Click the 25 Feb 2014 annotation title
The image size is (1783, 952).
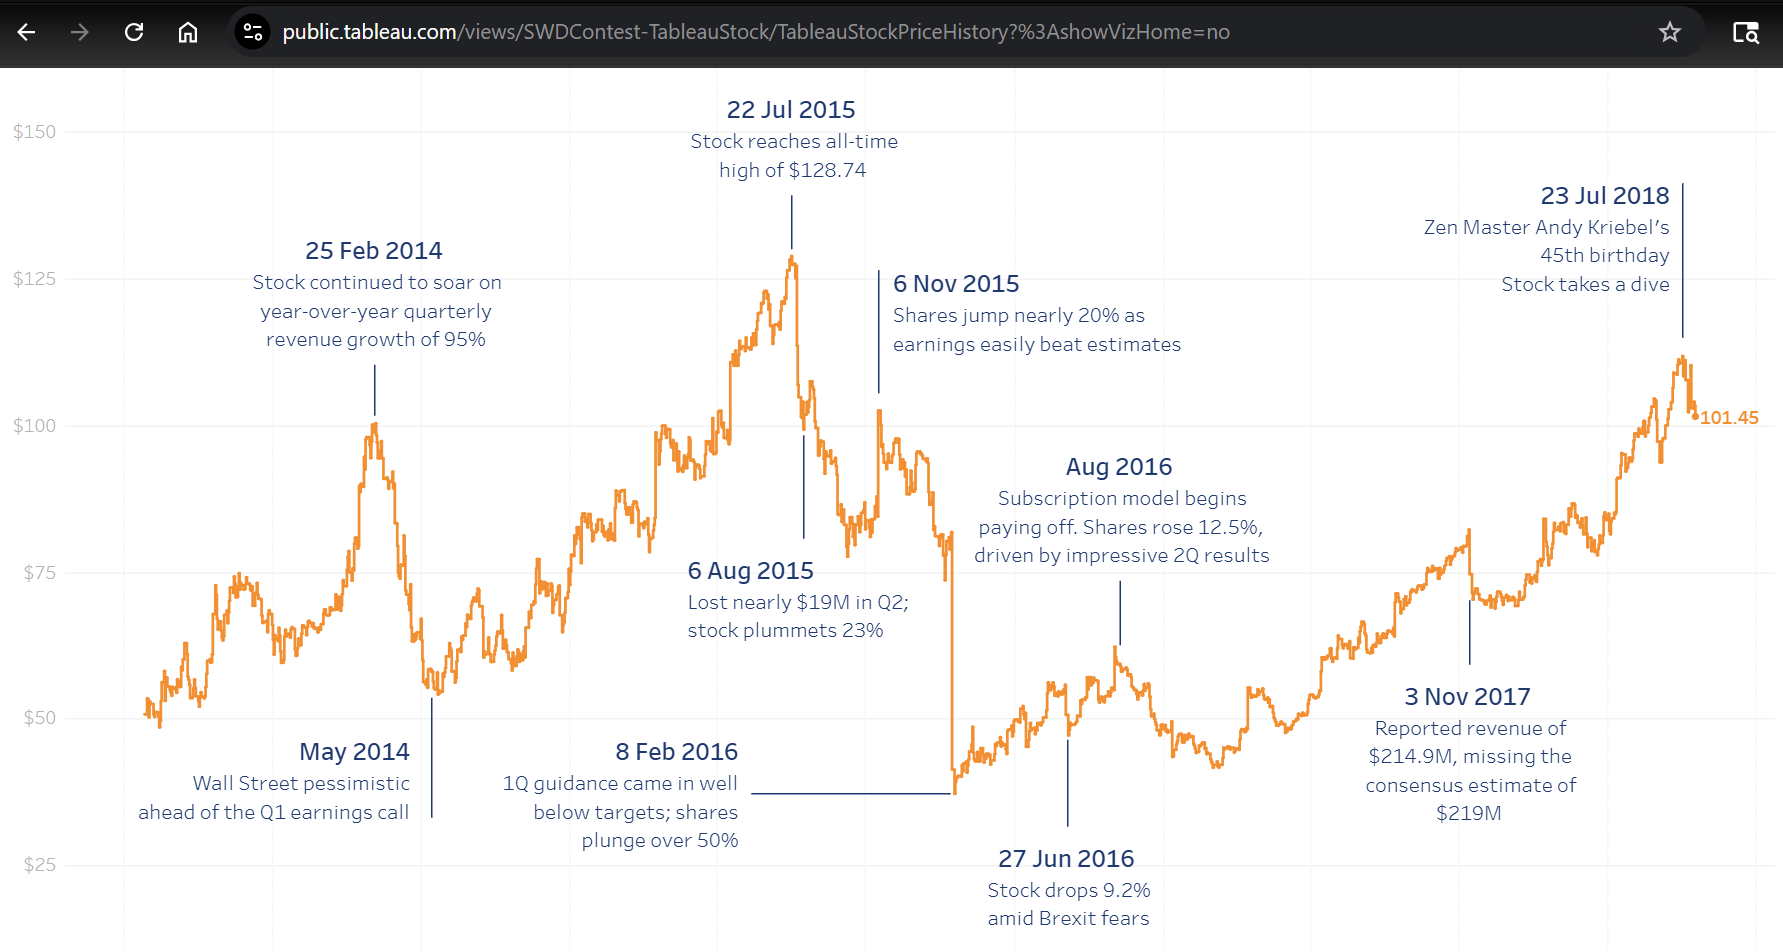point(373,251)
